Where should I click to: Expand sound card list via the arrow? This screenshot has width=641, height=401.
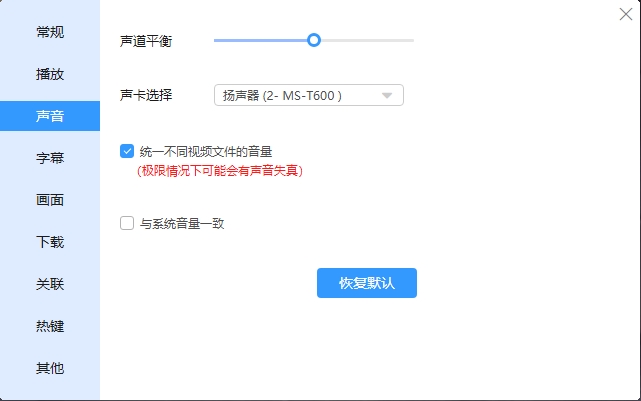[x=388, y=96]
